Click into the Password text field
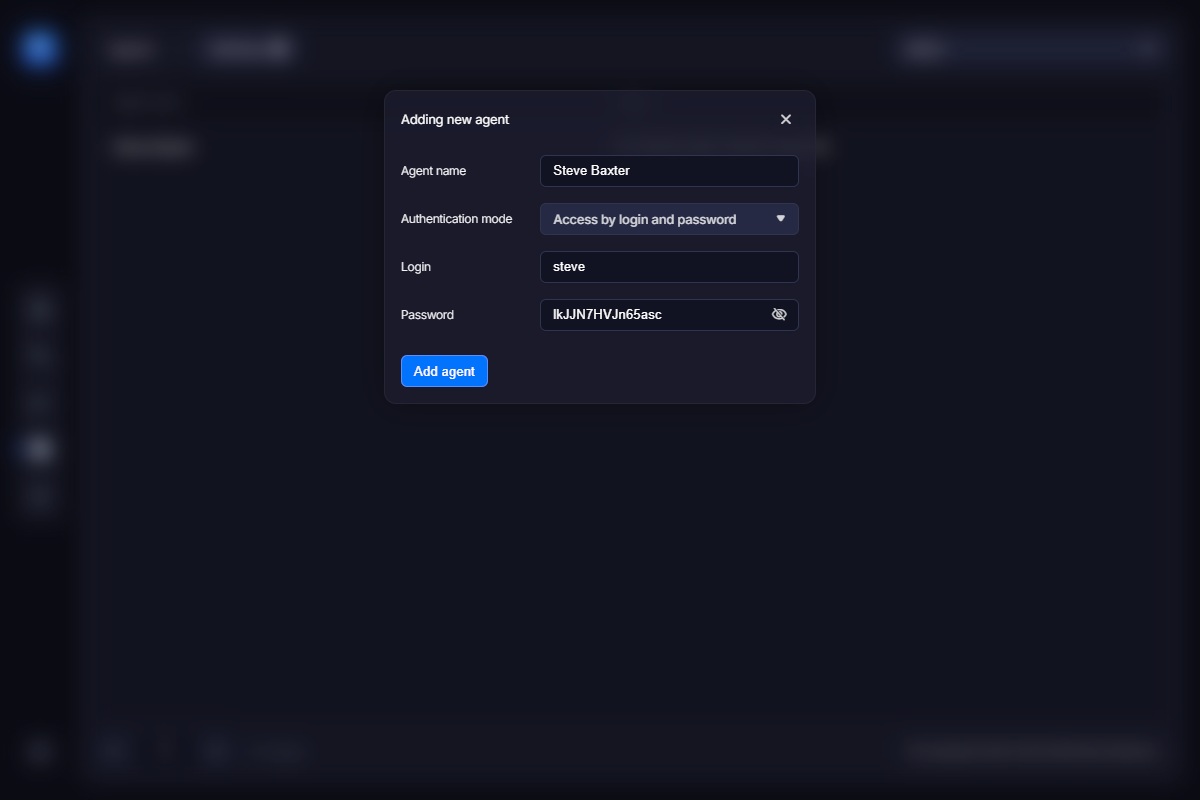The height and width of the screenshot is (800, 1200). 655,315
